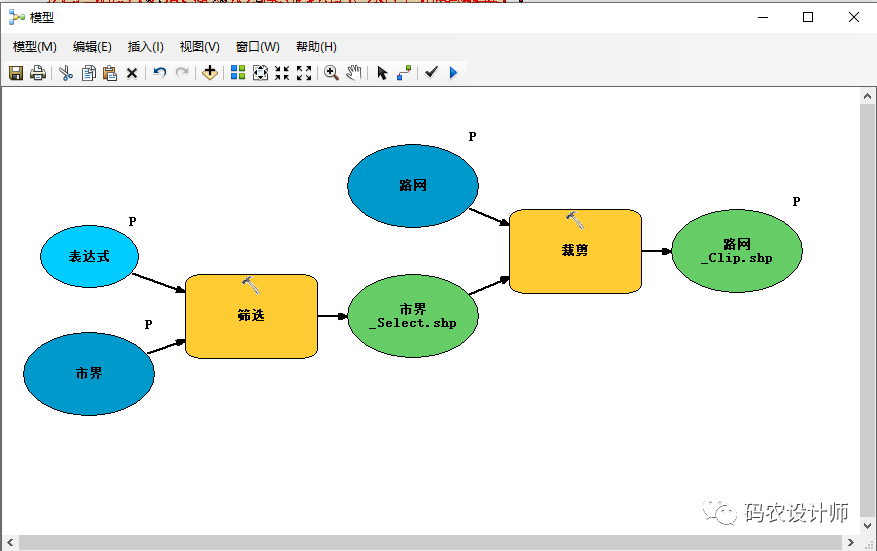
Task: Click the Validate model checkmark icon
Action: coord(431,73)
